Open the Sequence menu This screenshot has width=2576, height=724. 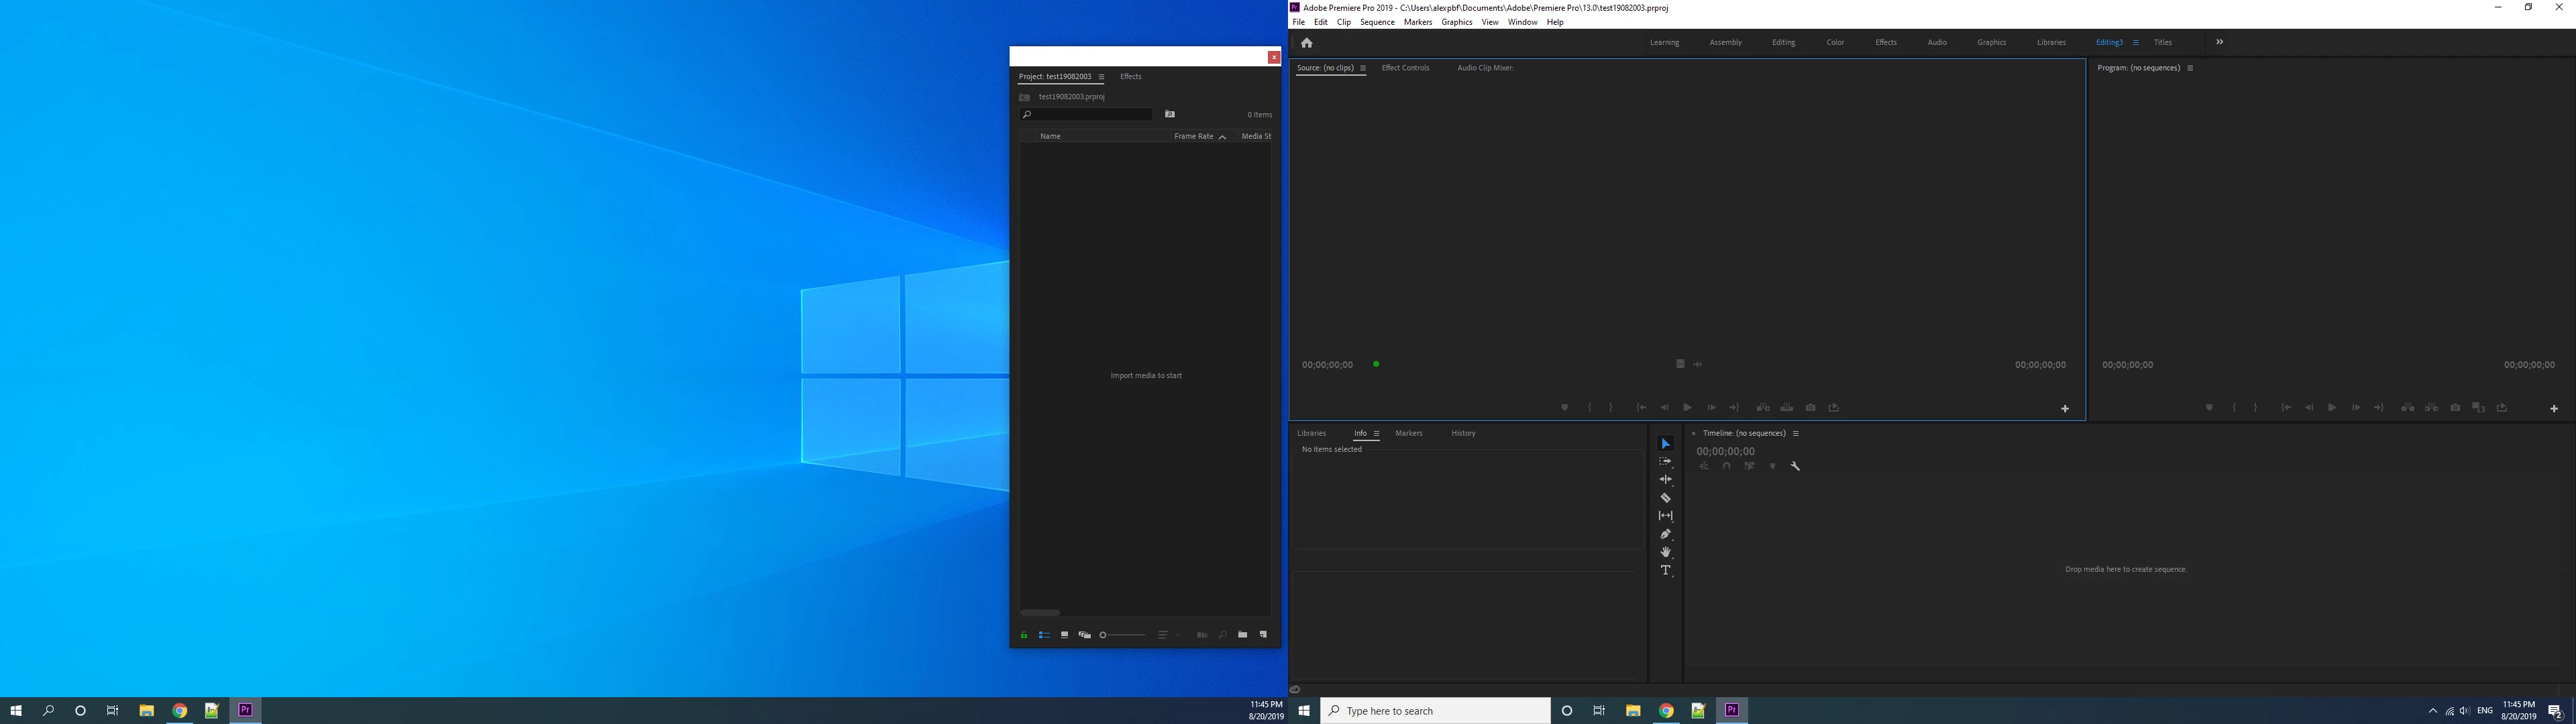1376,22
